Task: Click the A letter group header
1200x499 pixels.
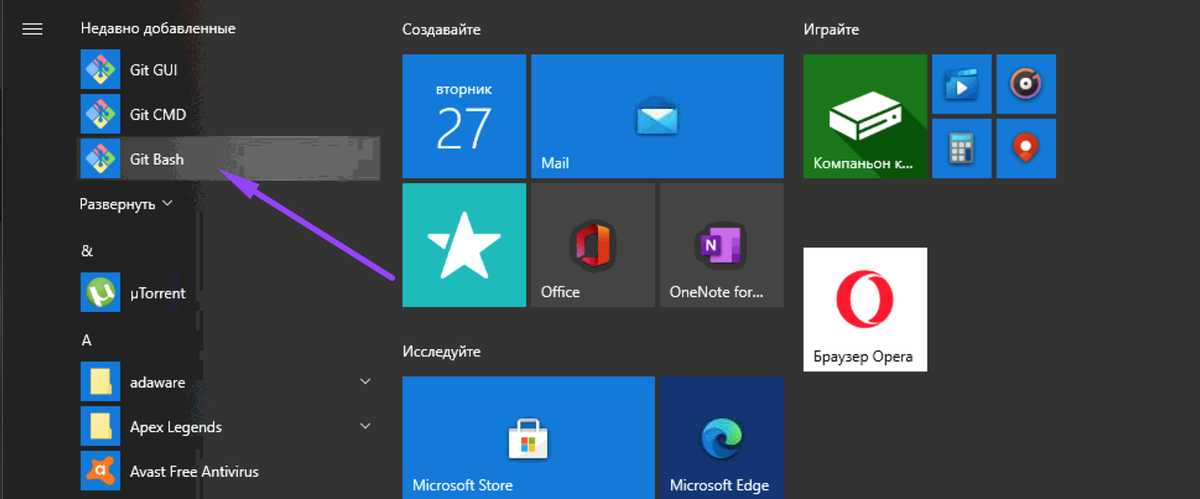Action: (x=86, y=340)
